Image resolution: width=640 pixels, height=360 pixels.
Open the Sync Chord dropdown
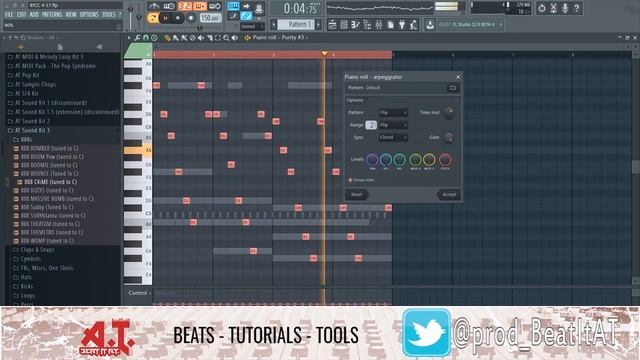point(393,138)
